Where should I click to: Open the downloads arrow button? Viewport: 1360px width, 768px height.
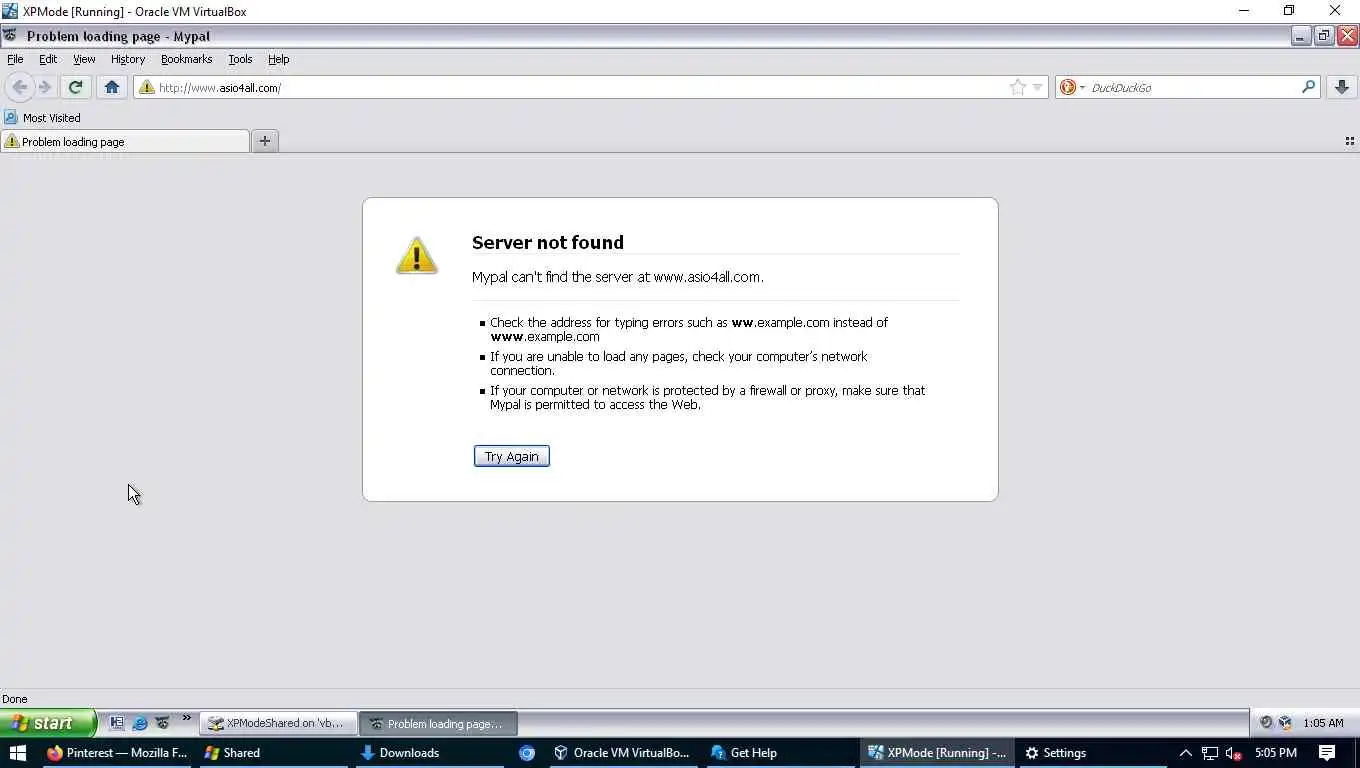tap(1342, 87)
